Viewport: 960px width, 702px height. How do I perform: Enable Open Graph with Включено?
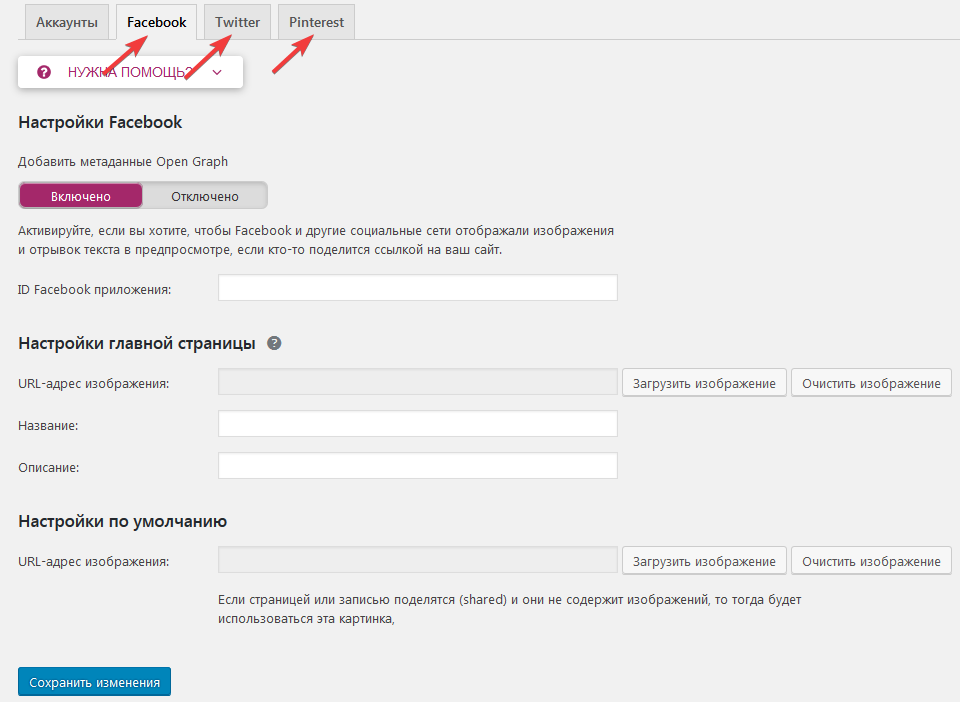click(x=81, y=196)
